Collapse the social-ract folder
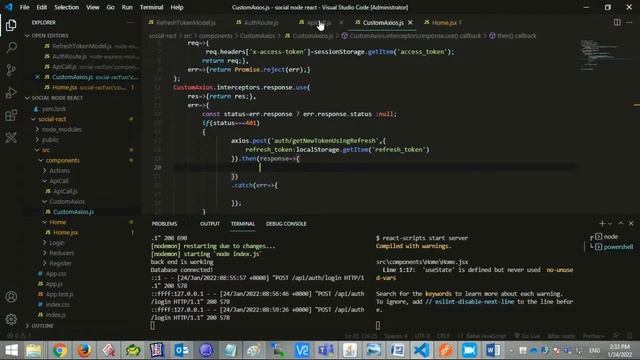 tap(52, 119)
